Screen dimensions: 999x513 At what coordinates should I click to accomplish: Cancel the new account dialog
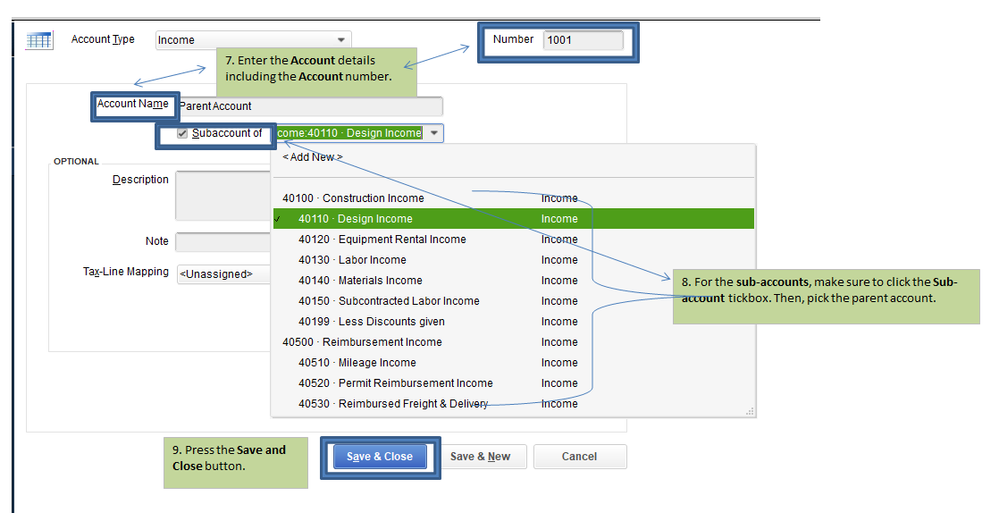[x=579, y=457]
